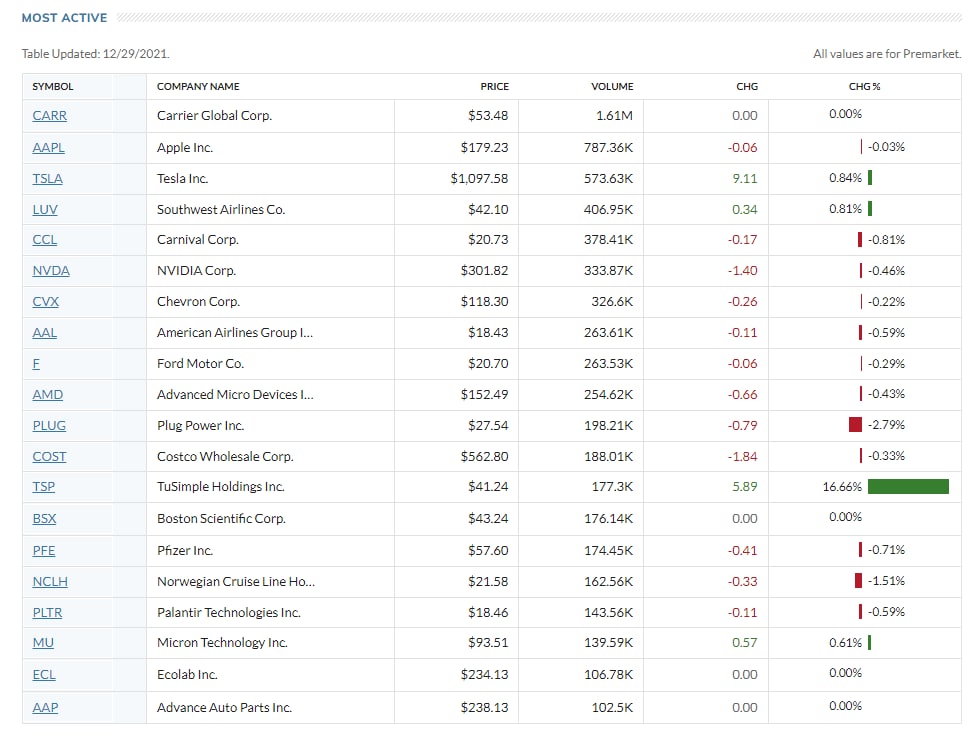
Task: Open the NVDA ticker link
Action: pos(51,271)
